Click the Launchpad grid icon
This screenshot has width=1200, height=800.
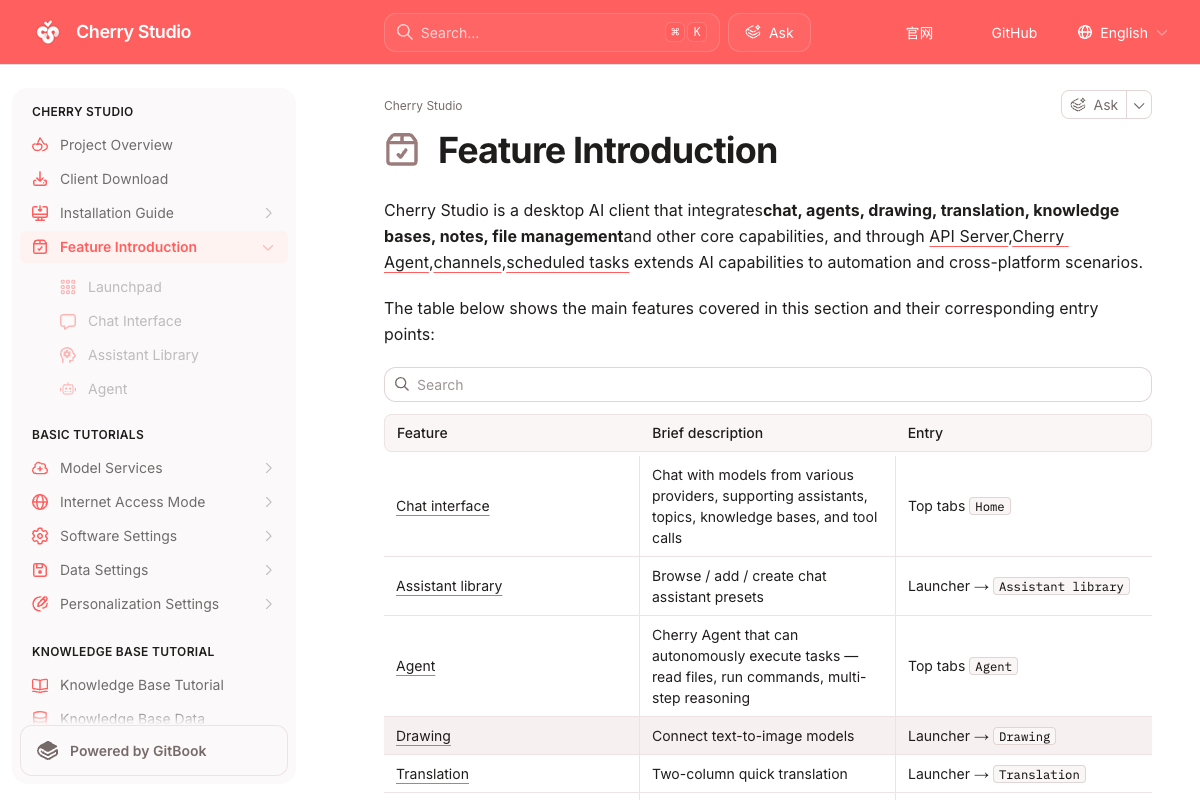point(68,287)
